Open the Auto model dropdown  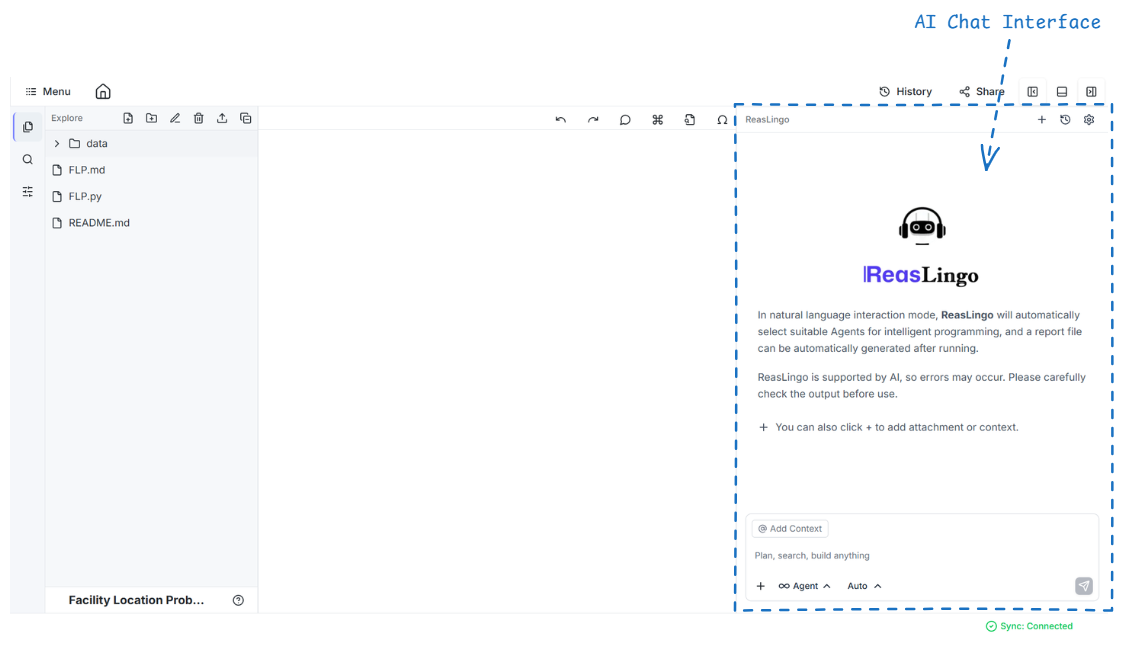(864, 586)
